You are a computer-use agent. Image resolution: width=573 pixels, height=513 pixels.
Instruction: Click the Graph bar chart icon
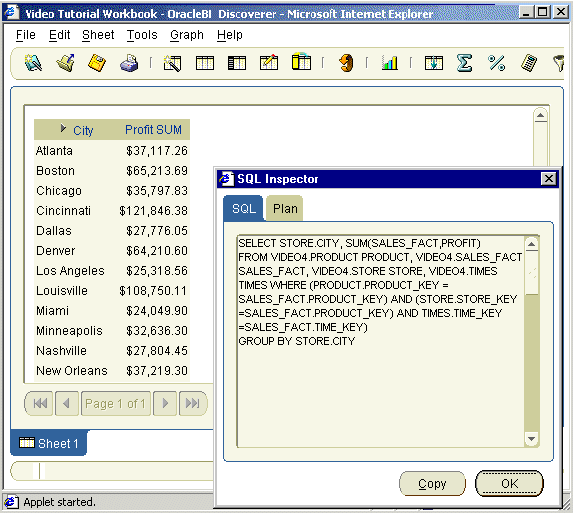(390, 62)
